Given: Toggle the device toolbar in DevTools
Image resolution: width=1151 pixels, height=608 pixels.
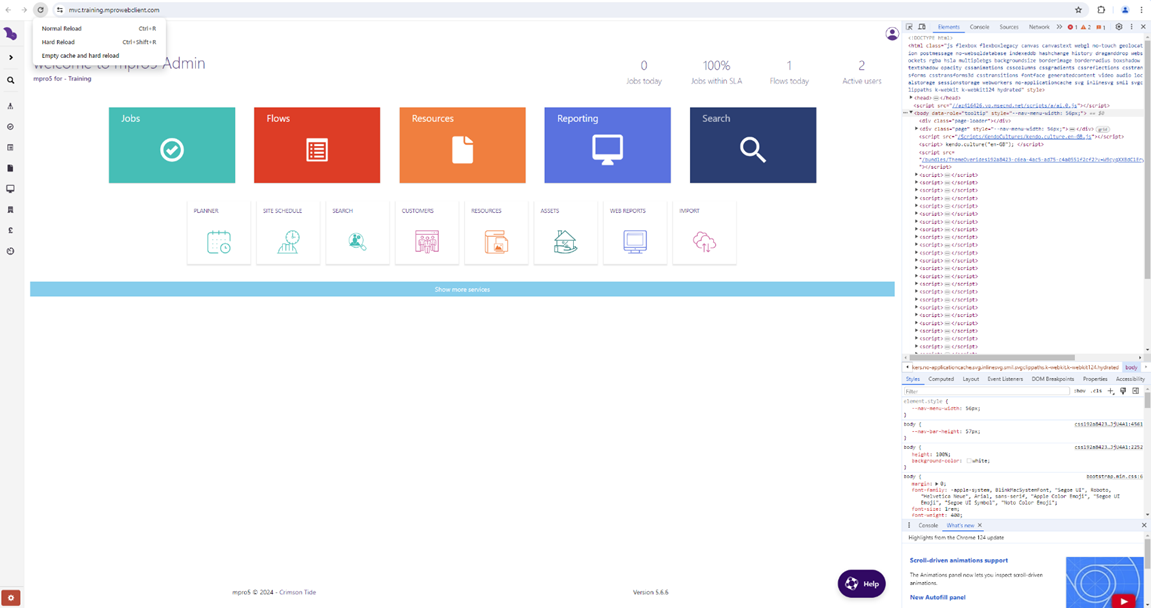Looking at the screenshot, I should pyautogui.click(x=922, y=26).
